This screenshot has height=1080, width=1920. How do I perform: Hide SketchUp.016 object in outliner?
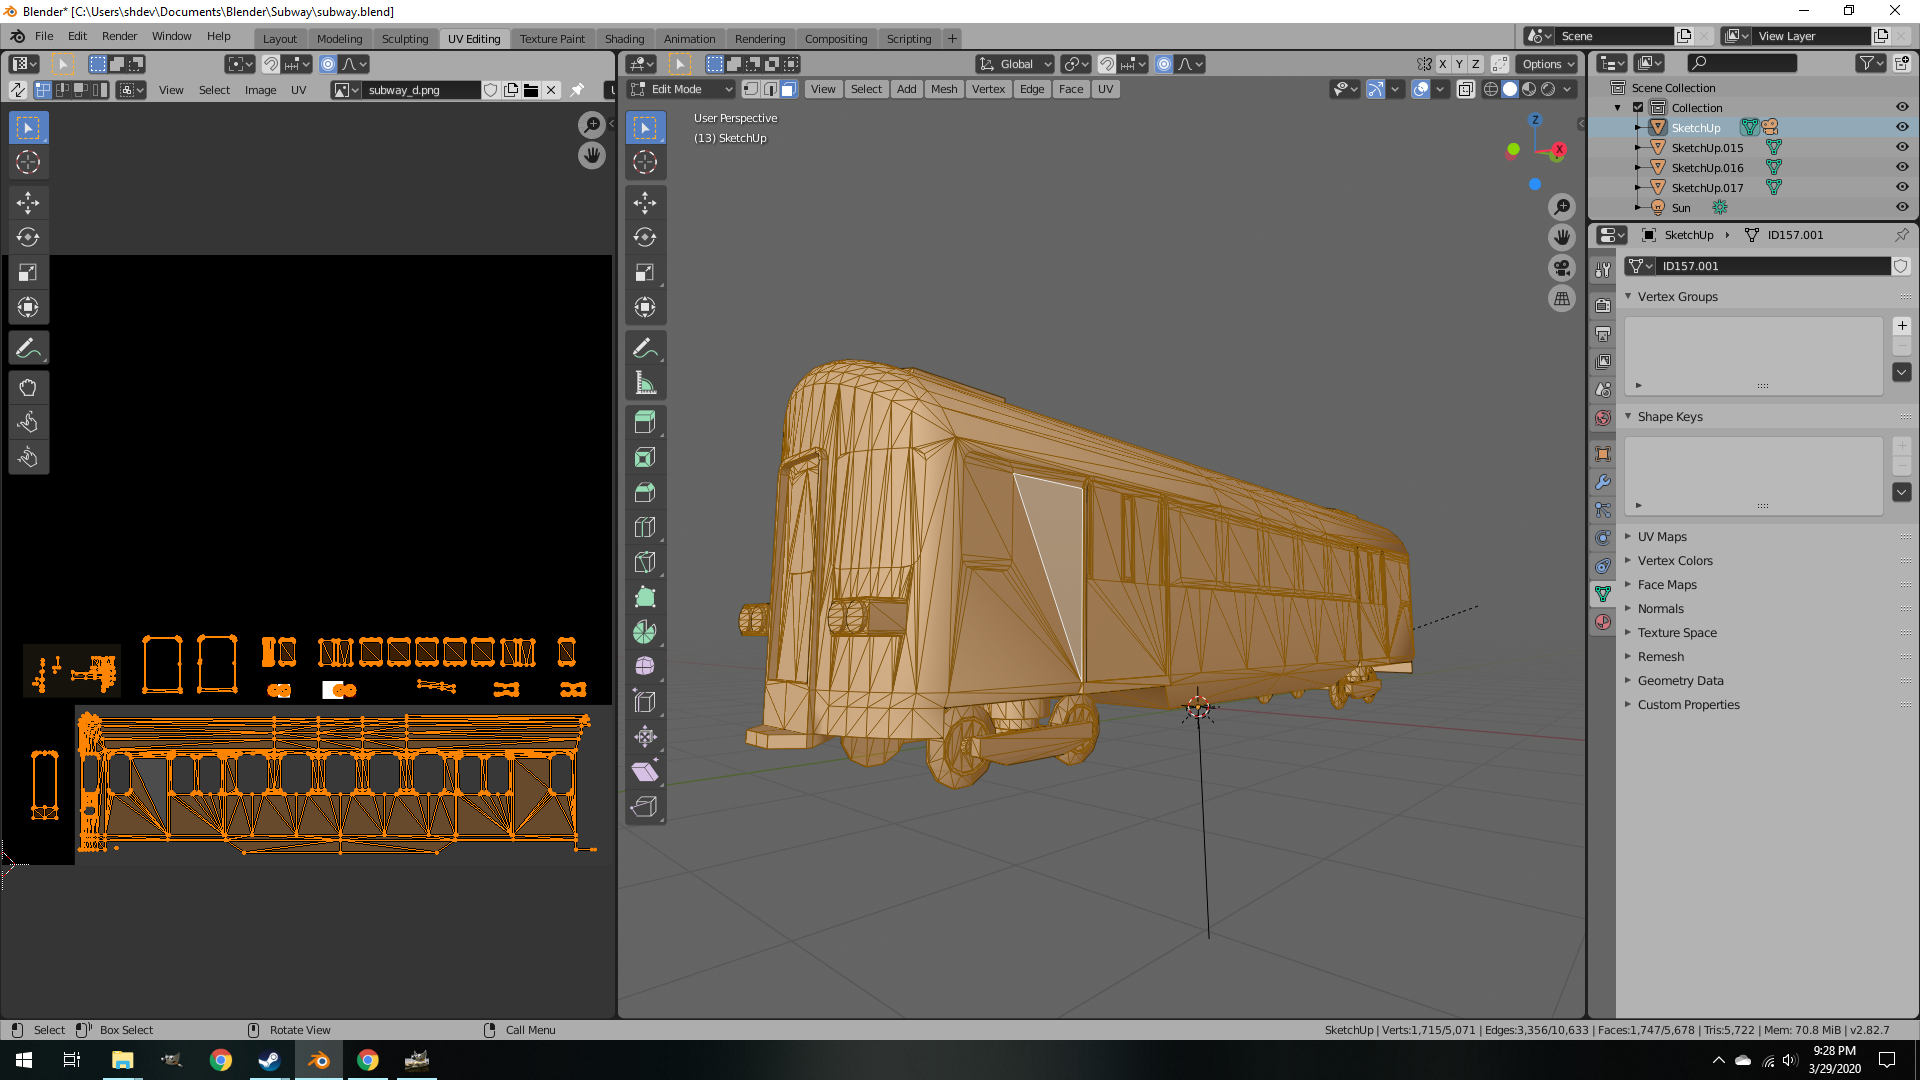click(1902, 167)
